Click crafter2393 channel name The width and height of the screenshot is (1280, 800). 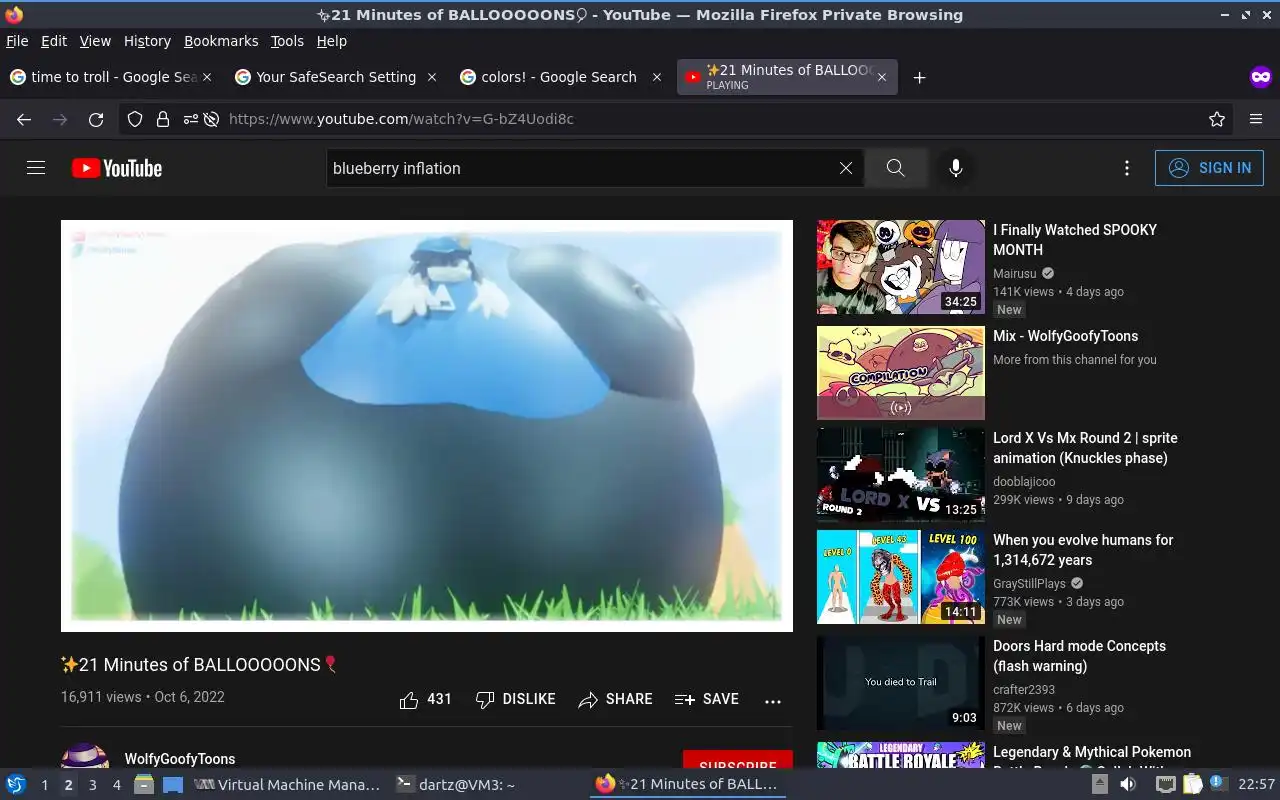click(1024, 689)
